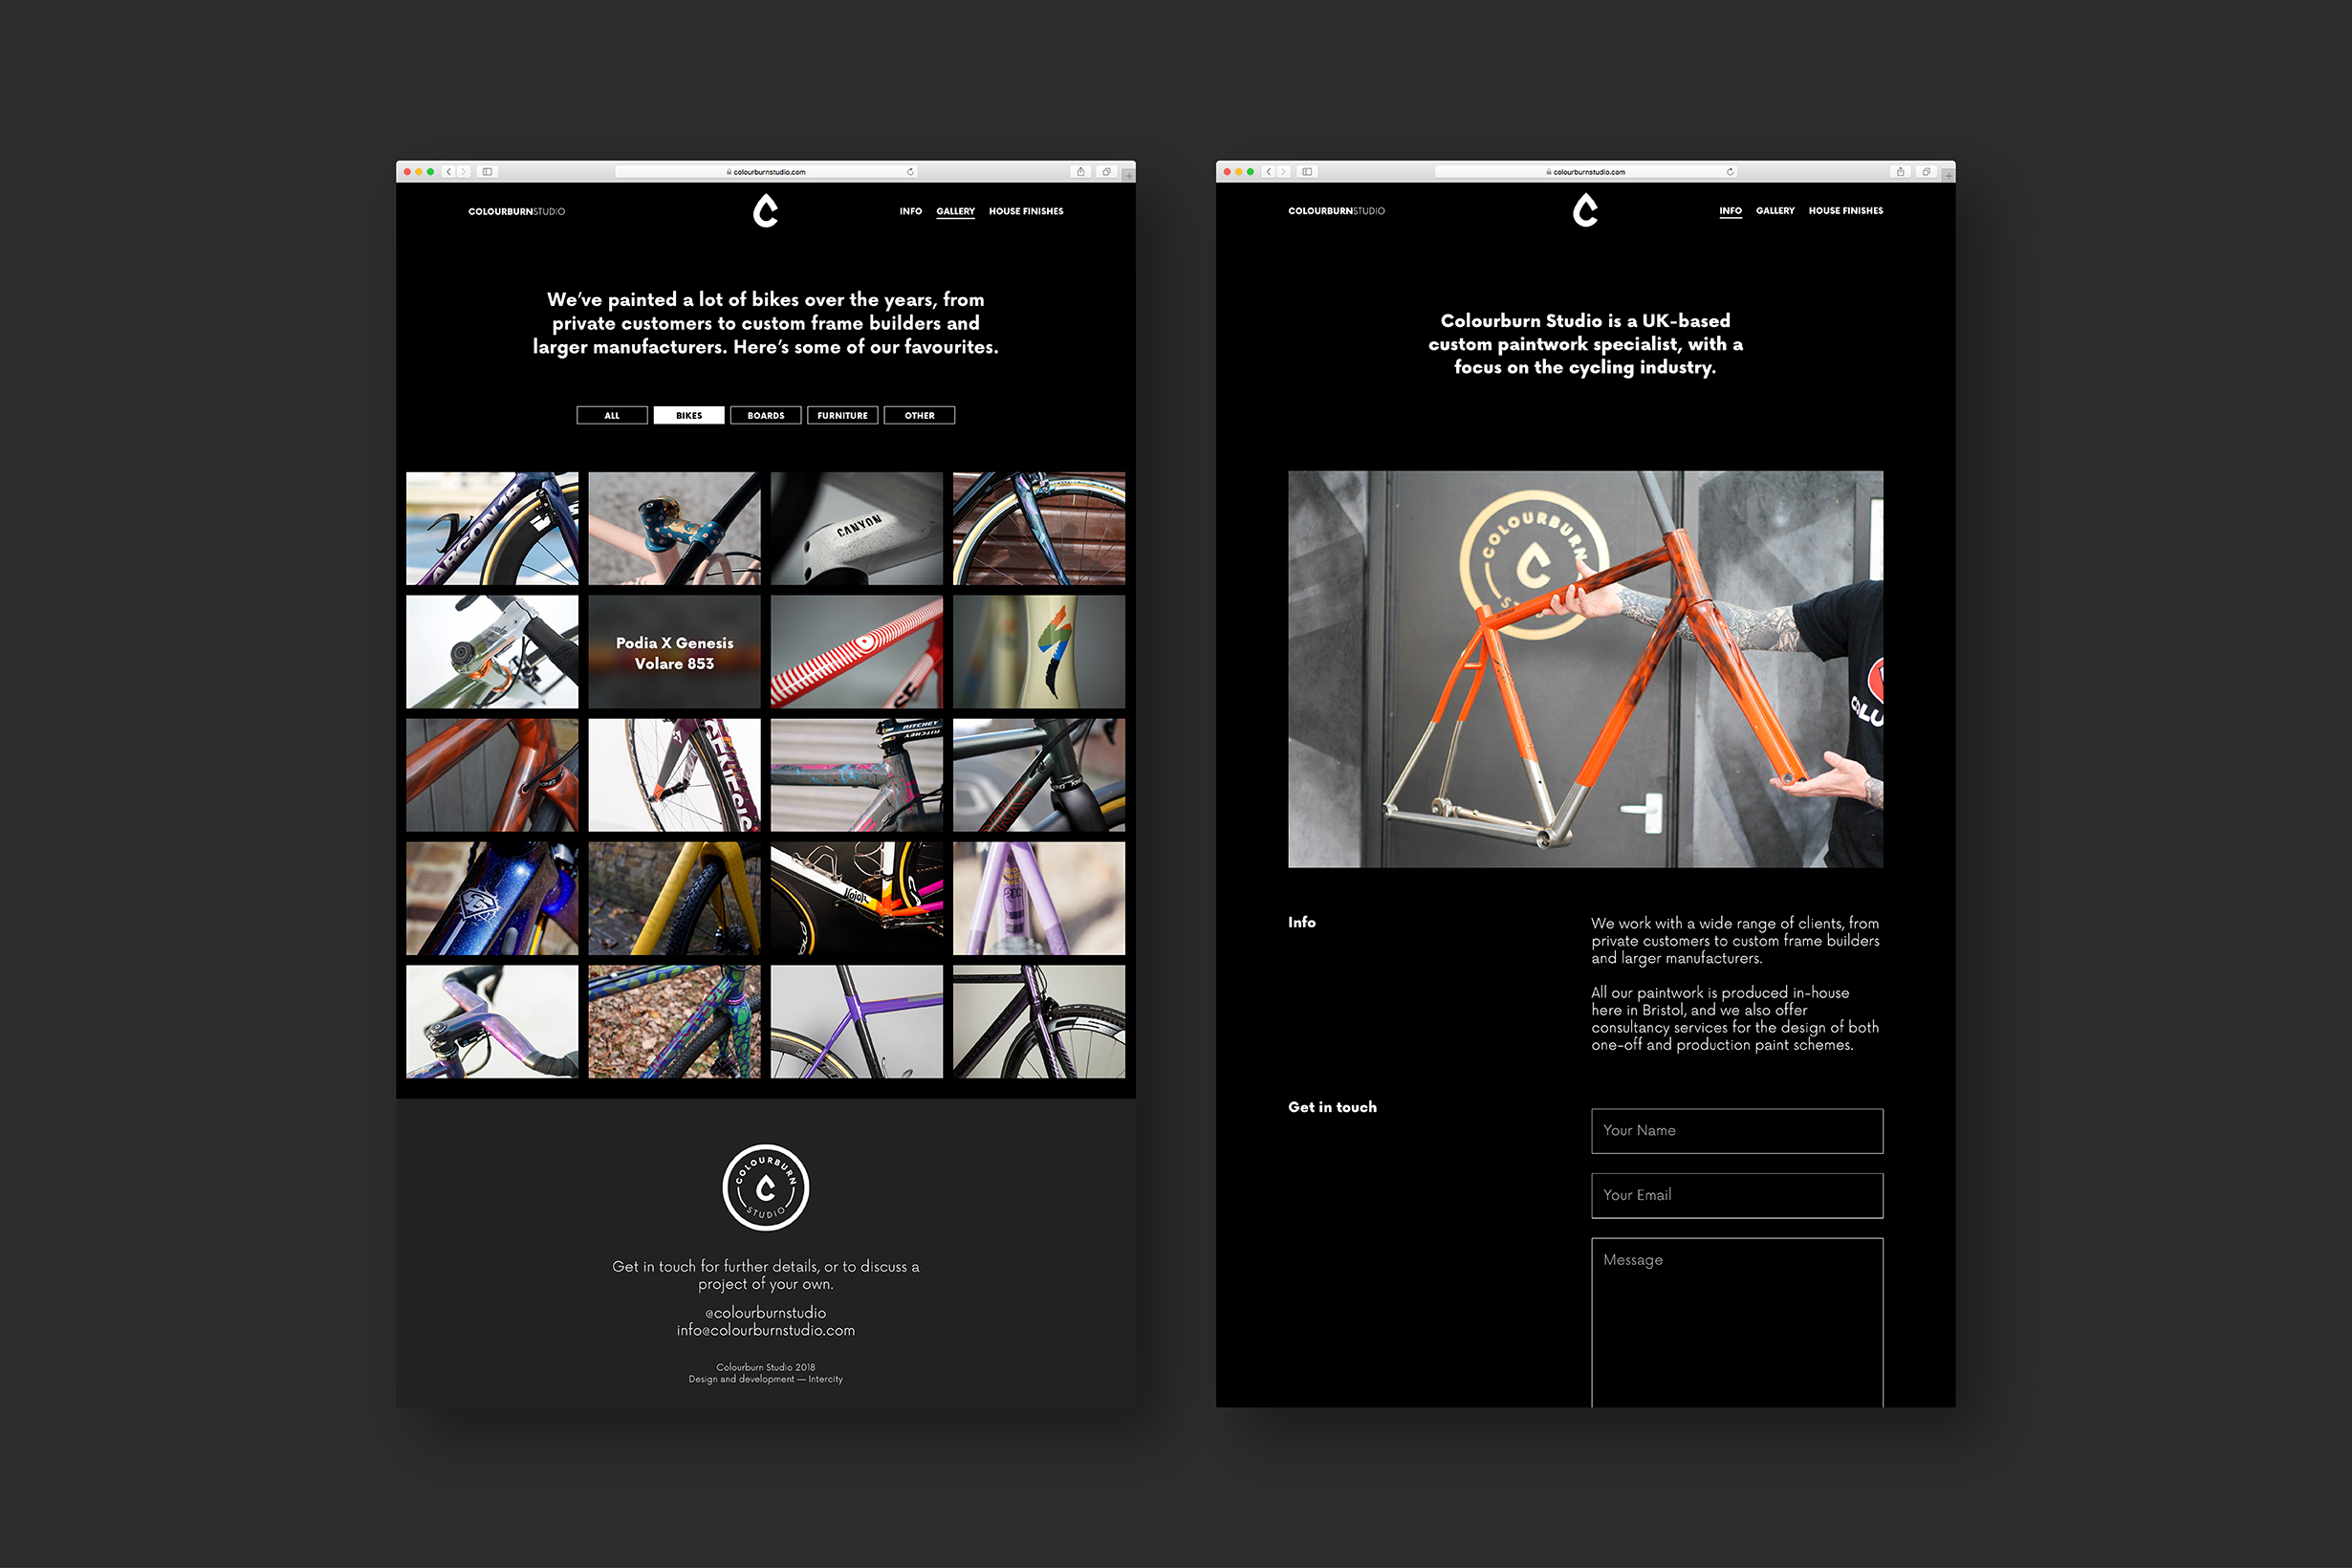
Task: Click the forward navigation arrow browser icon
Action: click(470, 173)
